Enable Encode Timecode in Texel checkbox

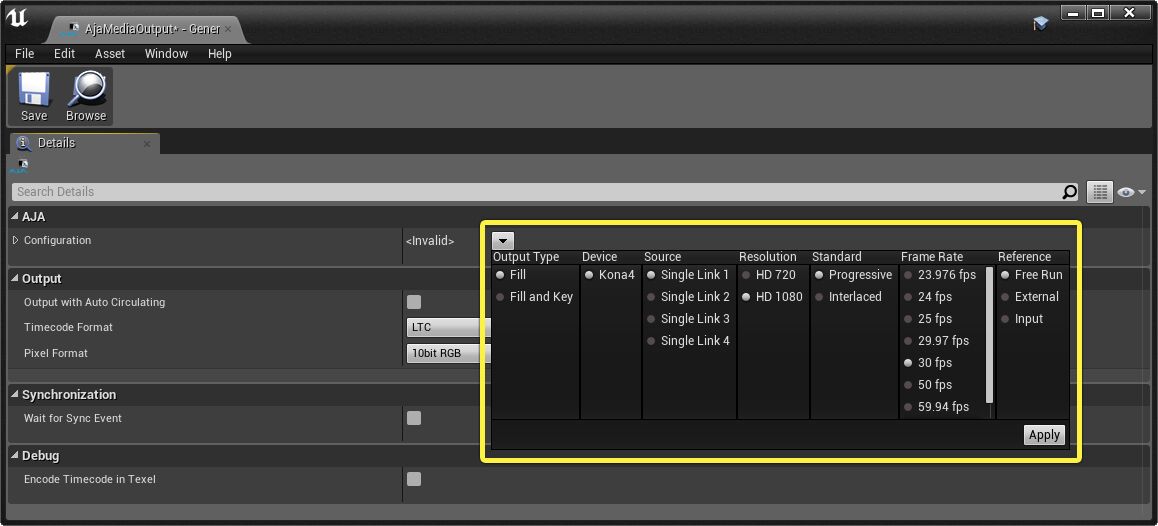(x=414, y=479)
